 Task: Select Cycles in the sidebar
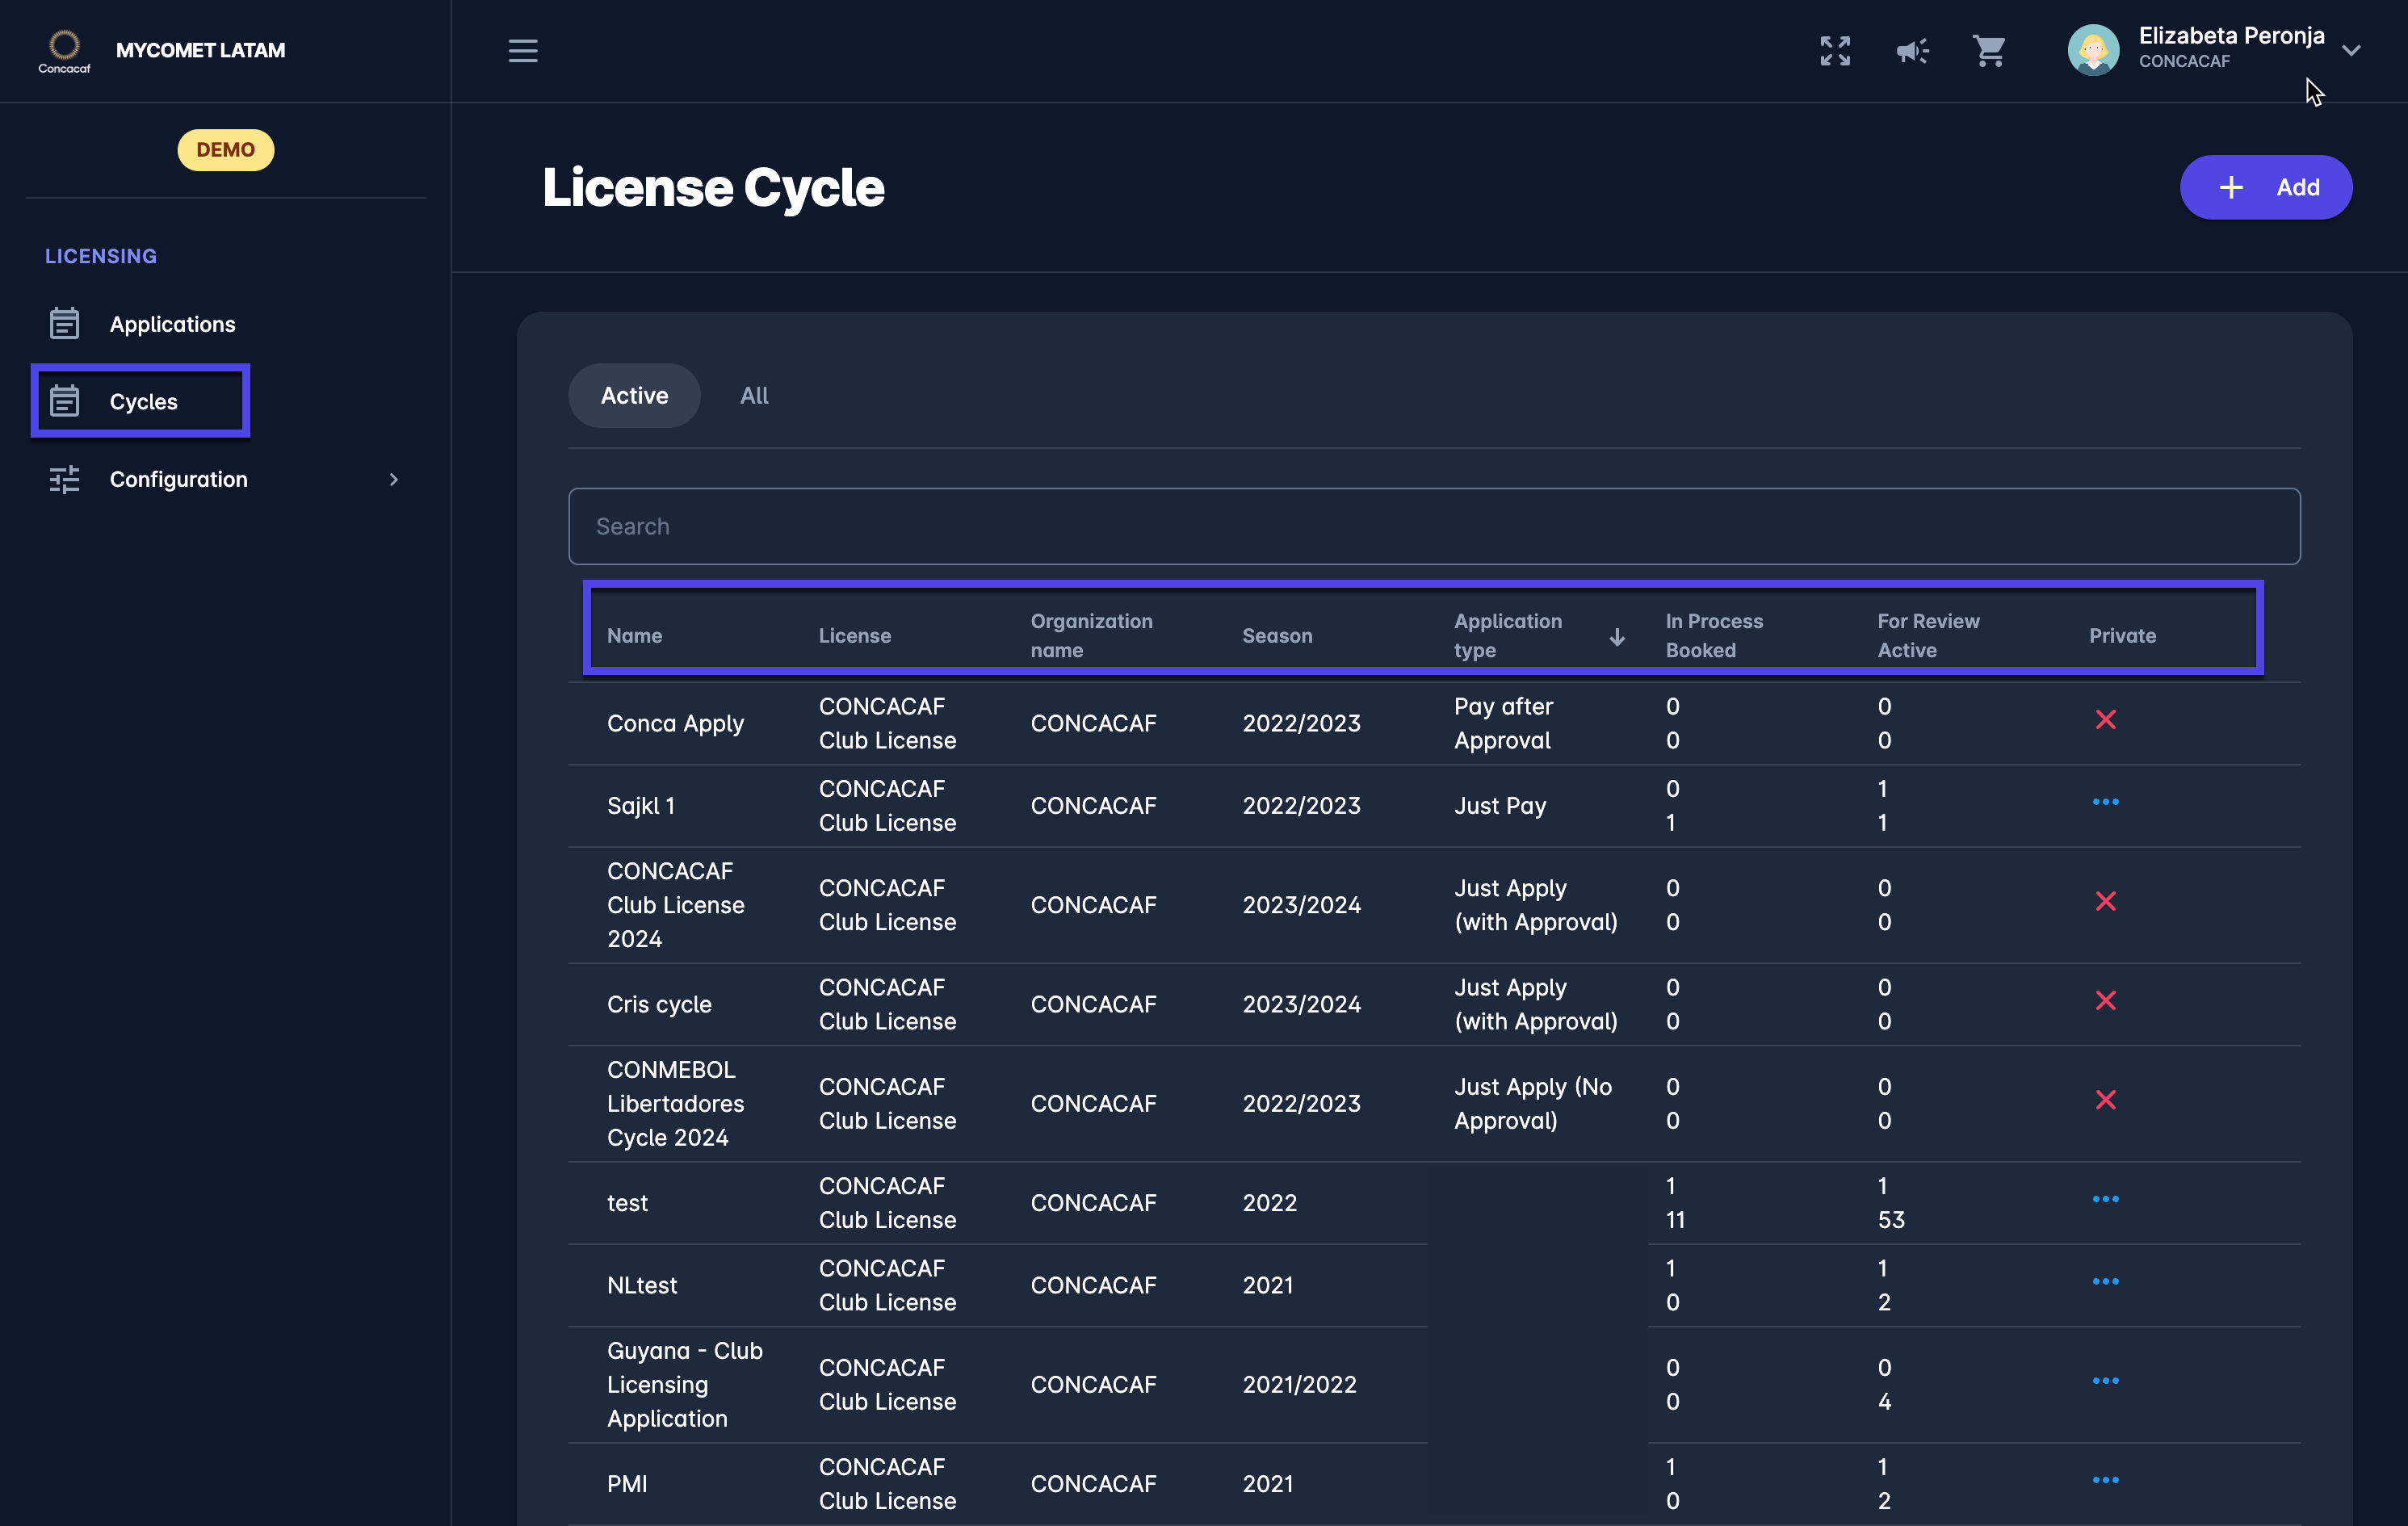[x=143, y=401]
